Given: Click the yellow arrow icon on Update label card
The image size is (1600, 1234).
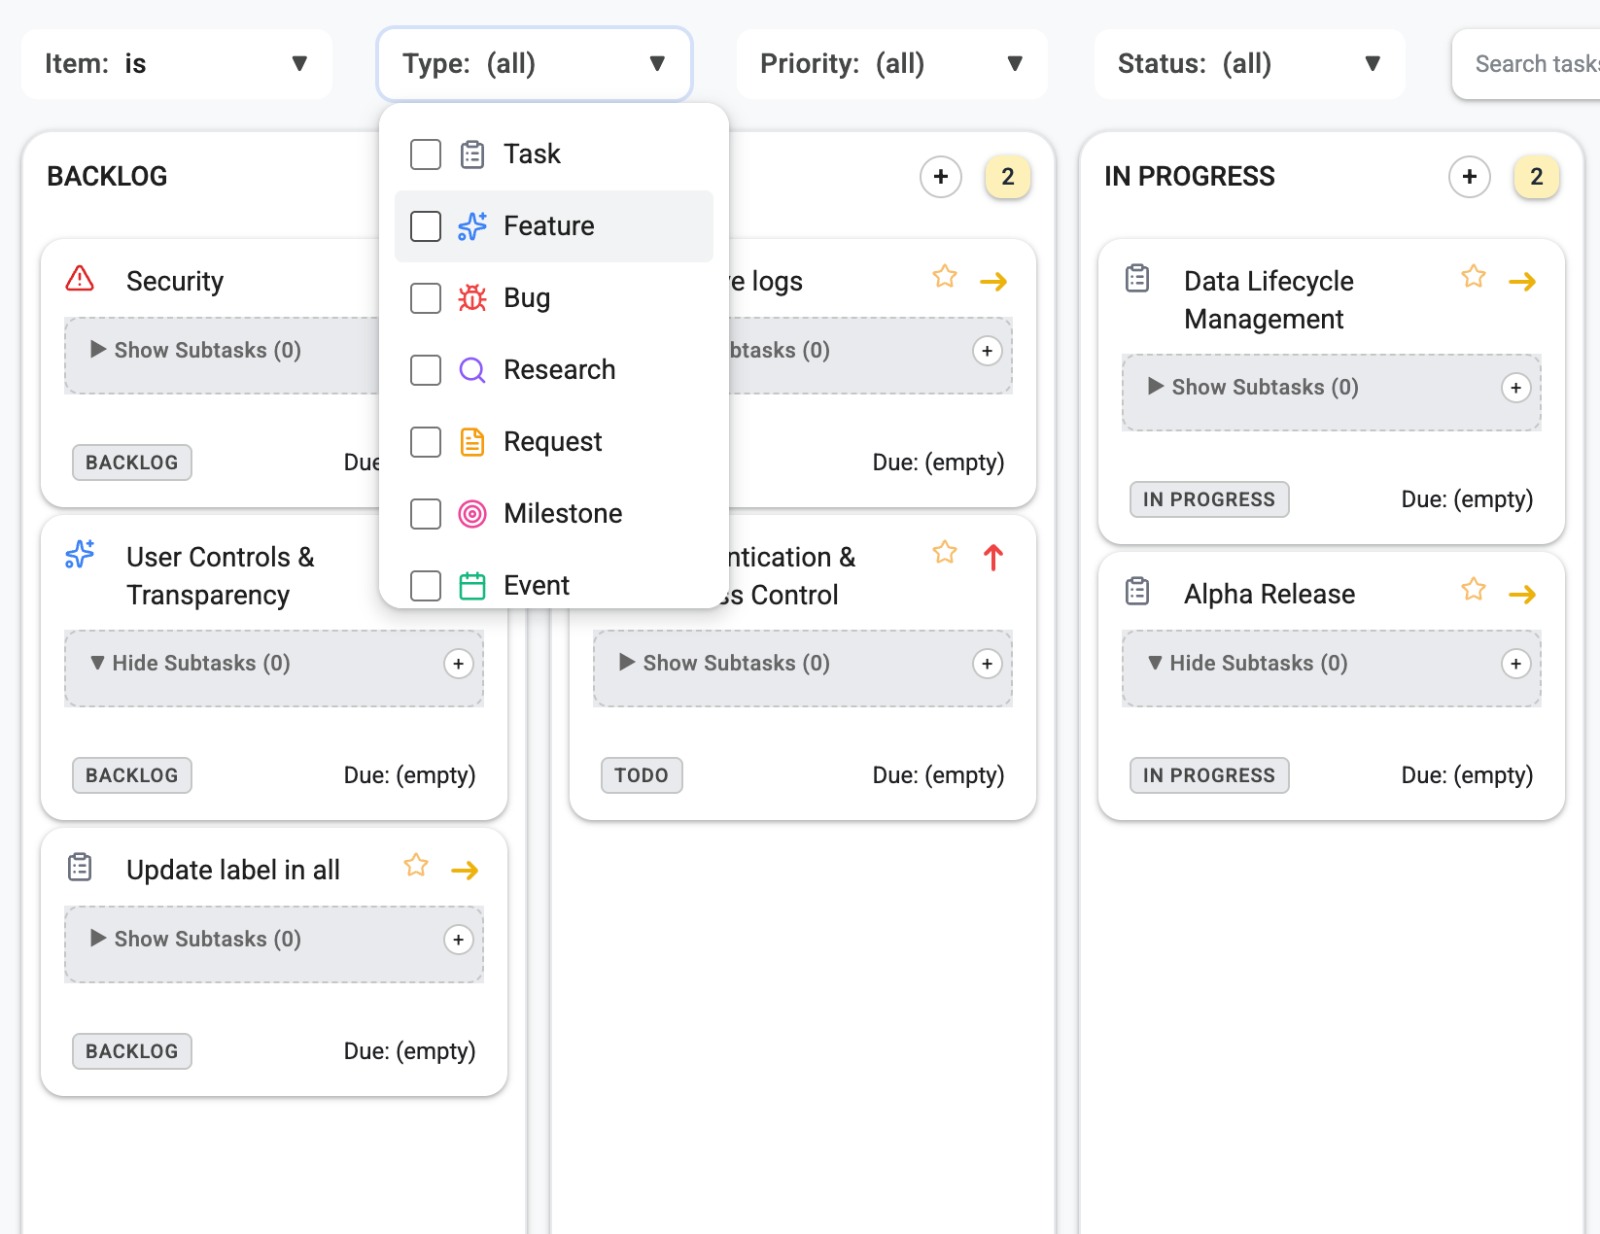Looking at the screenshot, I should tap(465, 869).
